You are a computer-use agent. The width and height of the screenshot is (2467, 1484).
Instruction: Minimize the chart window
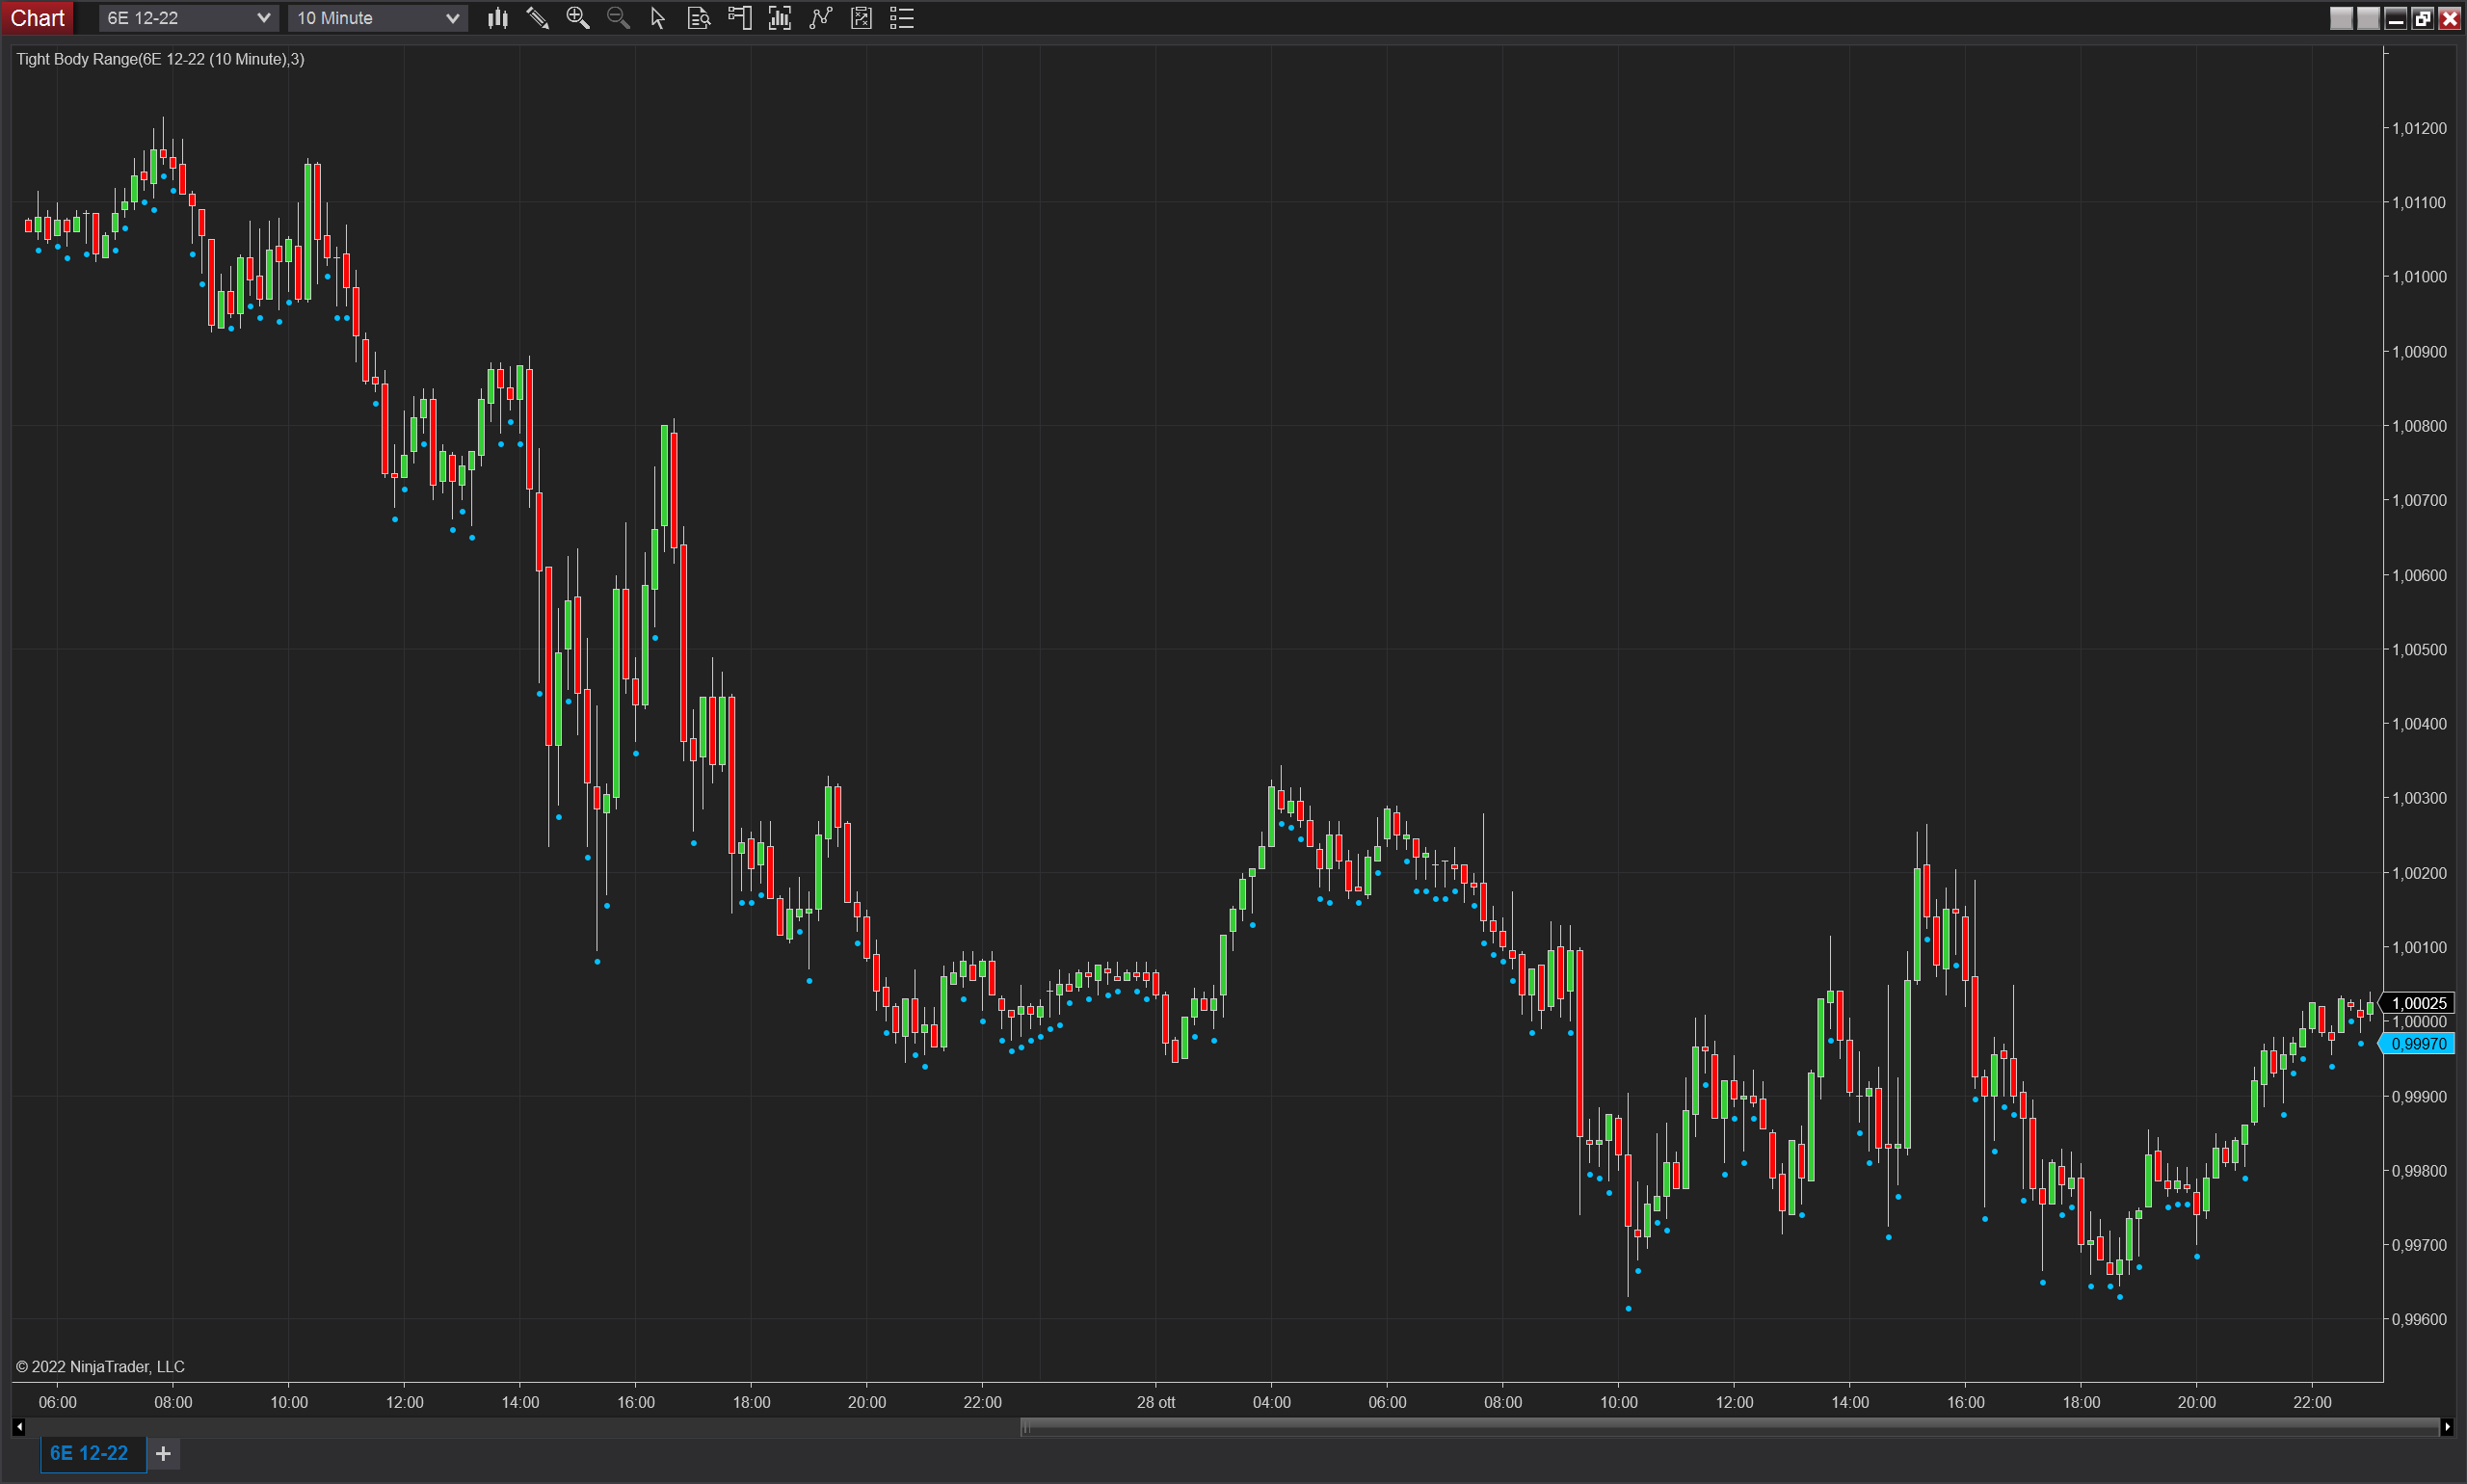[2395, 18]
